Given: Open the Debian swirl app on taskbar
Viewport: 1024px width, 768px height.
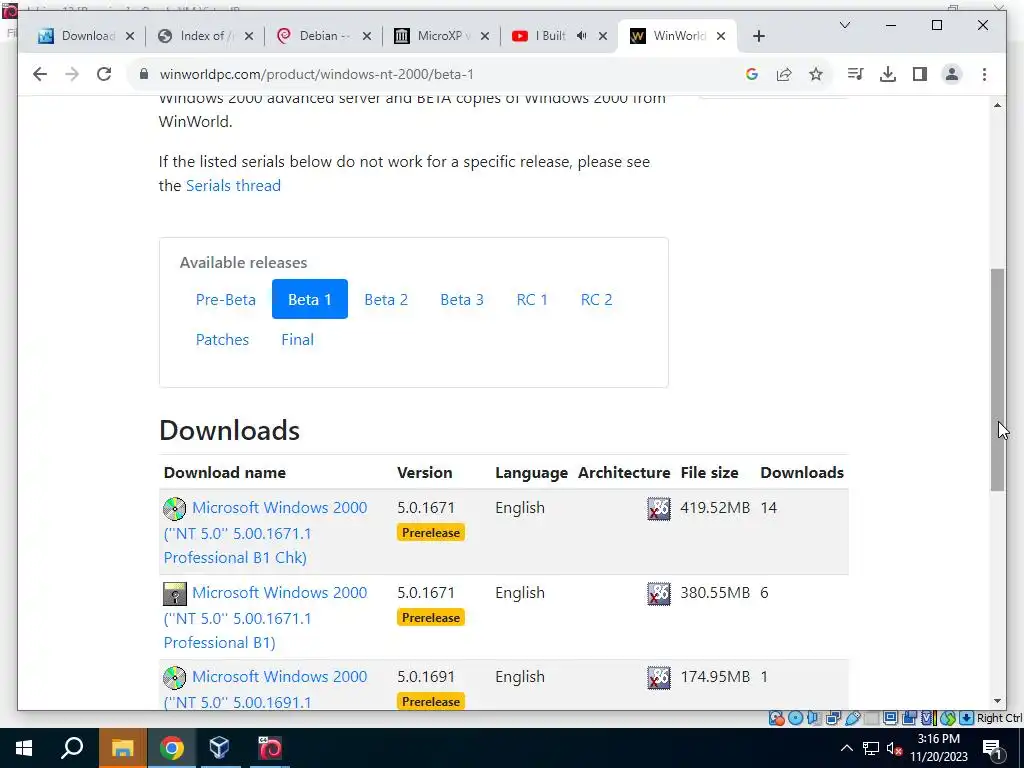Looking at the screenshot, I should [269, 748].
